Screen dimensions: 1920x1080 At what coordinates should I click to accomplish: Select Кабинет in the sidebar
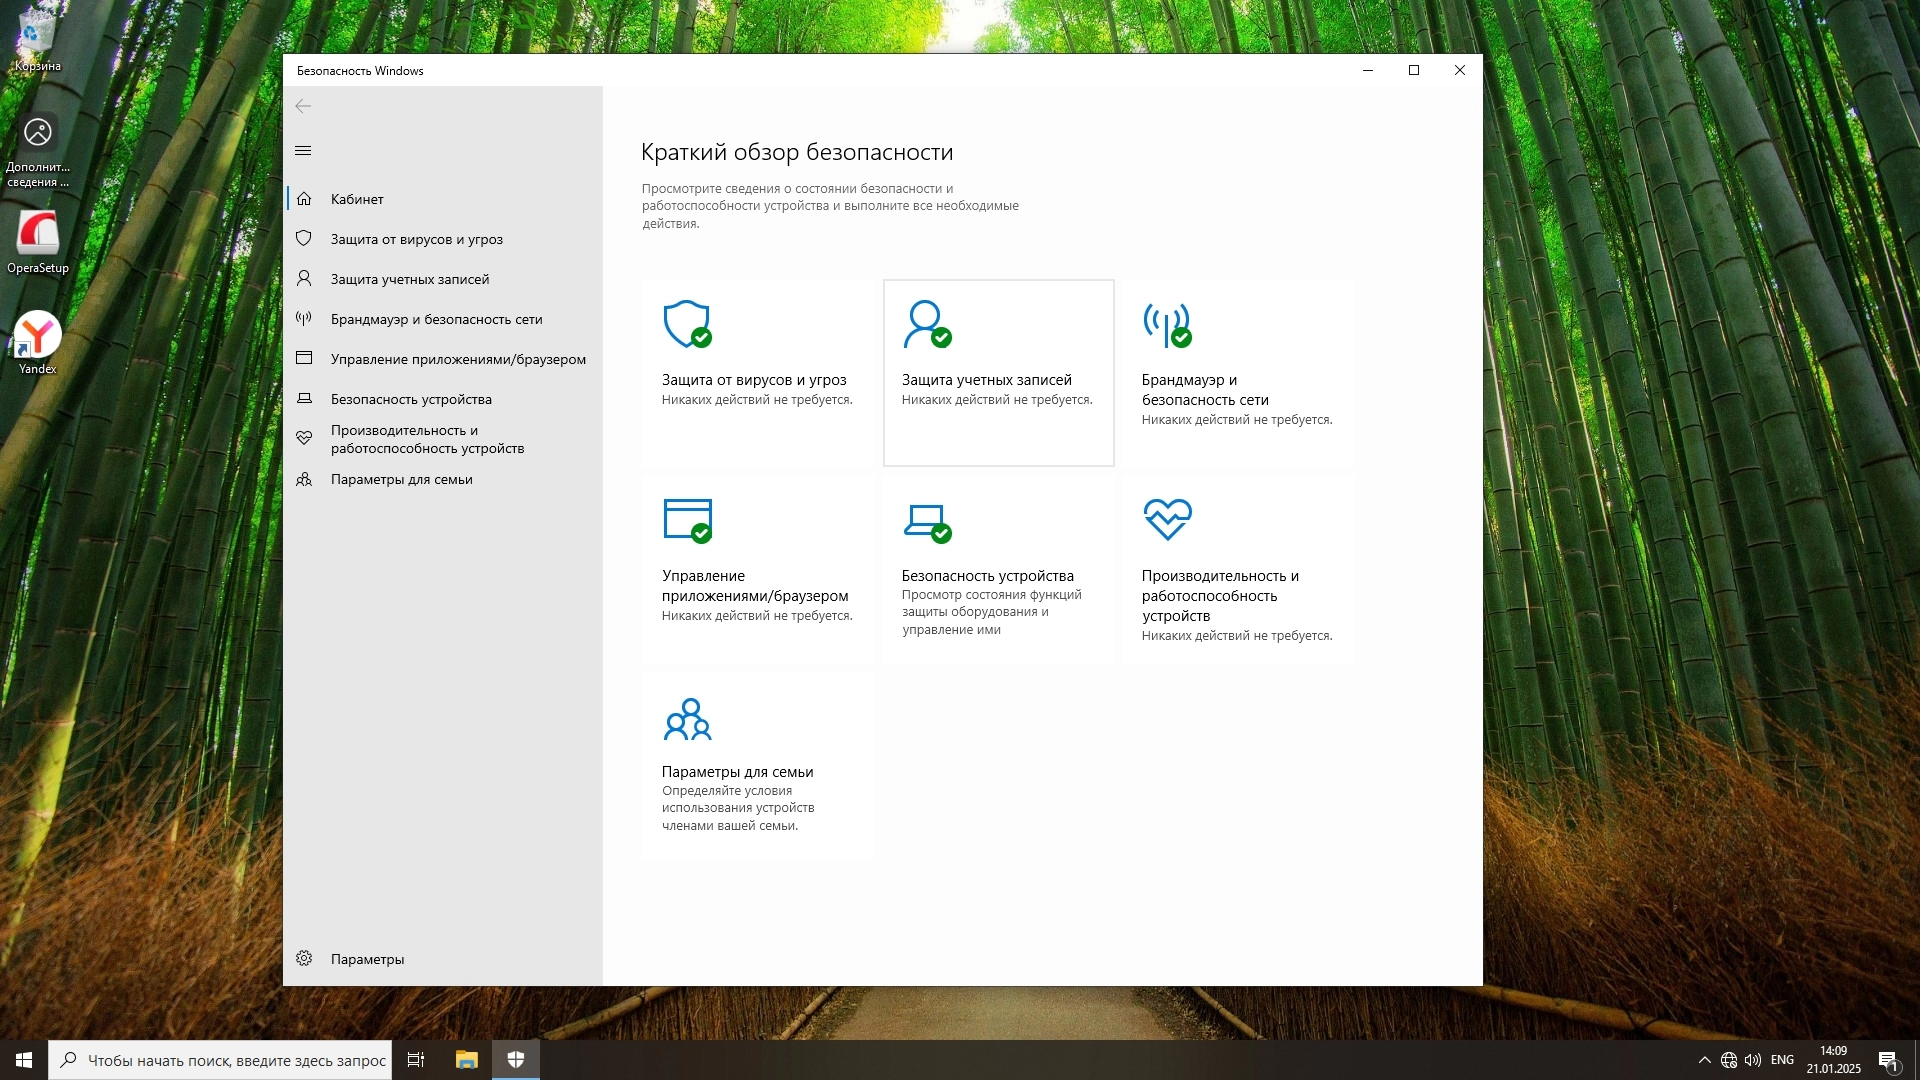pyautogui.click(x=357, y=199)
